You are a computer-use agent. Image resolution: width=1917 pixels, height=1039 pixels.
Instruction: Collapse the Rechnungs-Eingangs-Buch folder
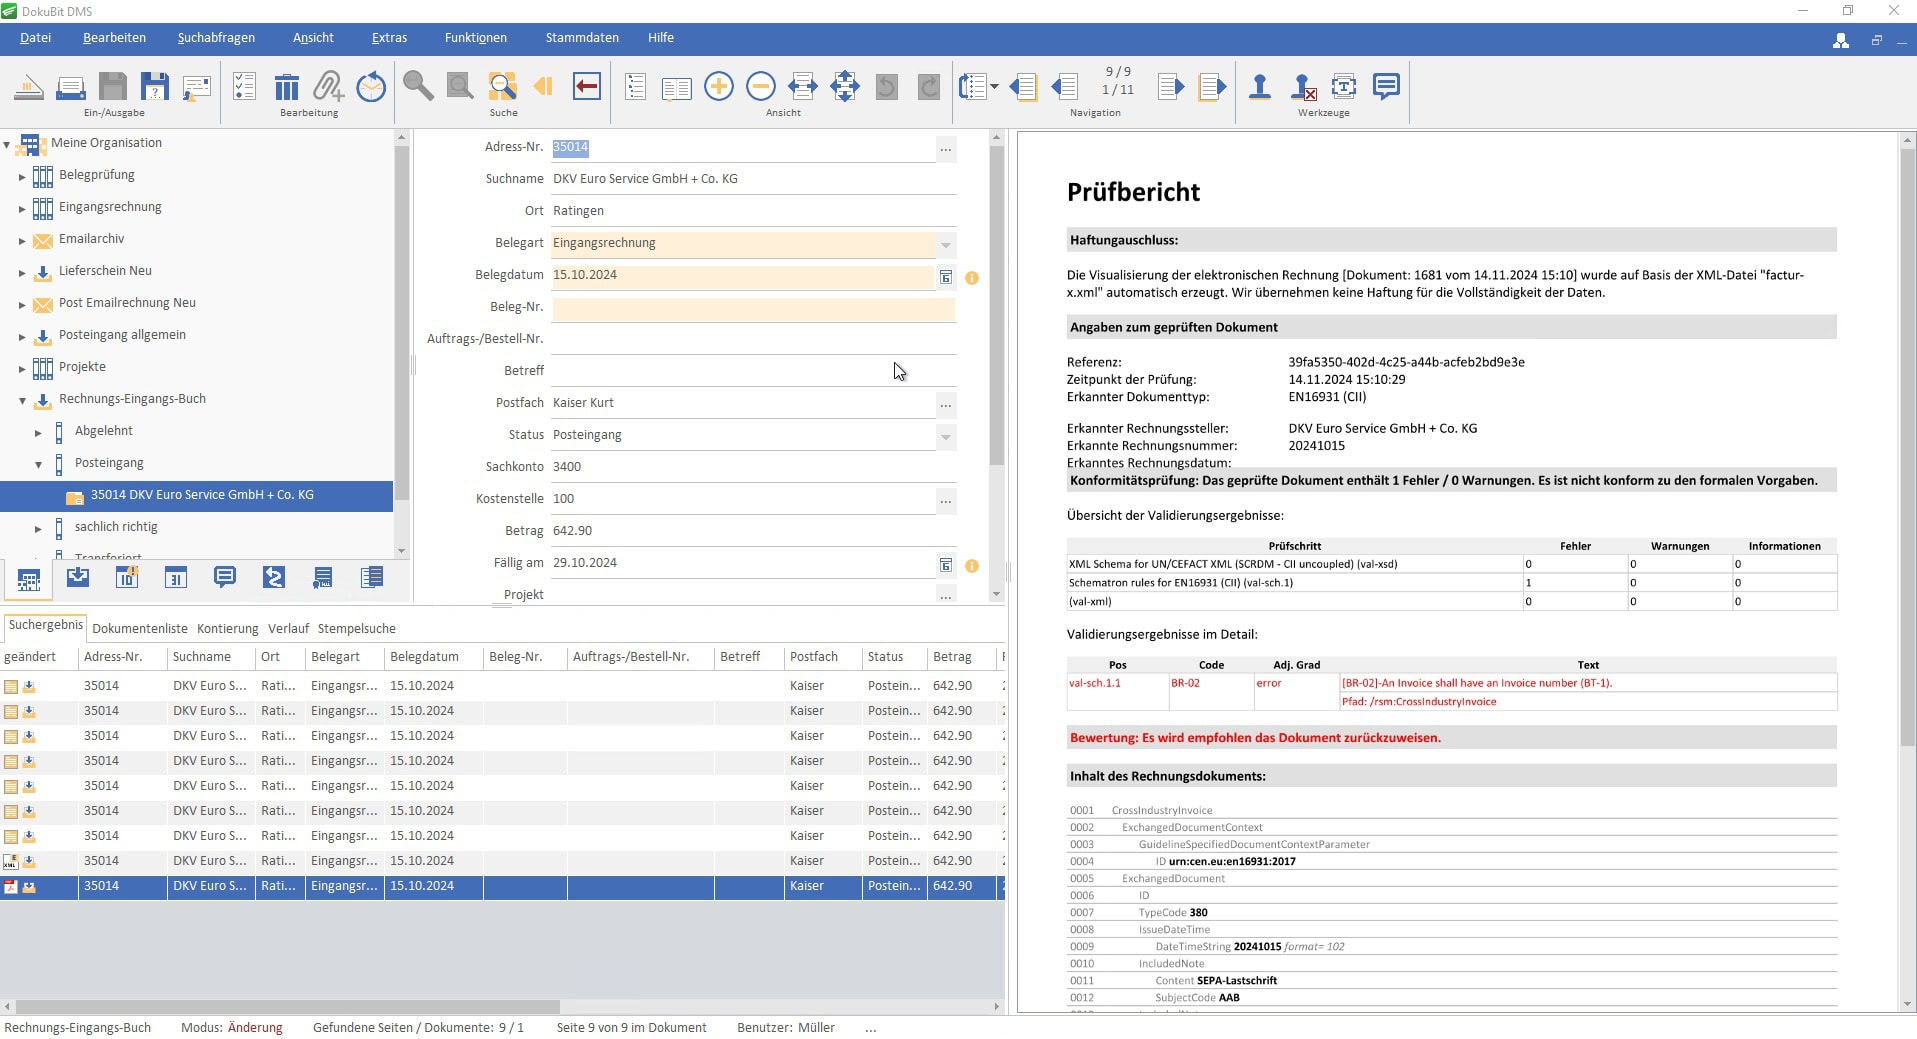pyautogui.click(x=22, y=400)
